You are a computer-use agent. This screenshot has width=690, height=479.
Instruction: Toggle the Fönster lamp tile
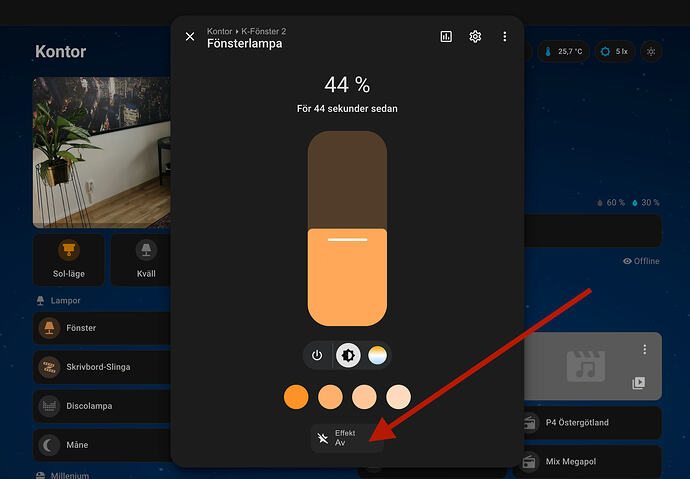tap(102, 328)
